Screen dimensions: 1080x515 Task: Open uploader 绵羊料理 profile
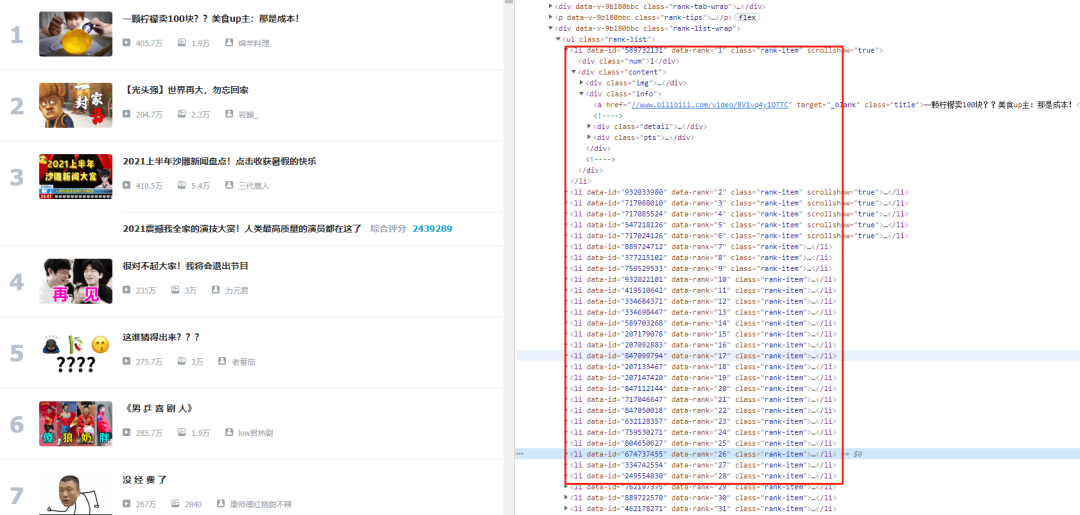coord(253,43)
